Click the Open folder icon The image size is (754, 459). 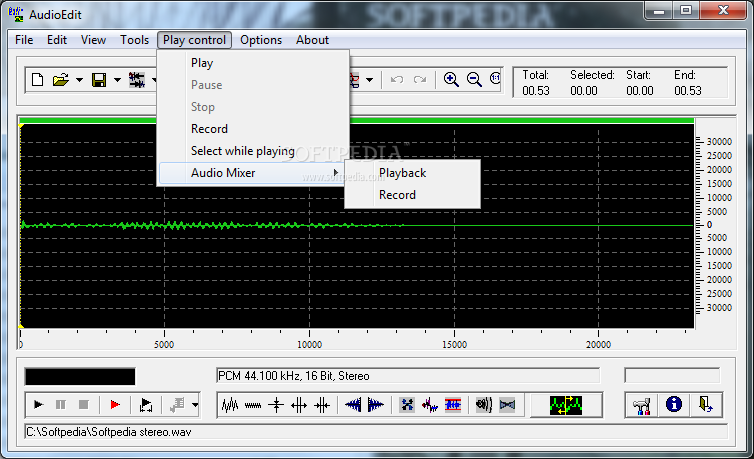(61, 80)
